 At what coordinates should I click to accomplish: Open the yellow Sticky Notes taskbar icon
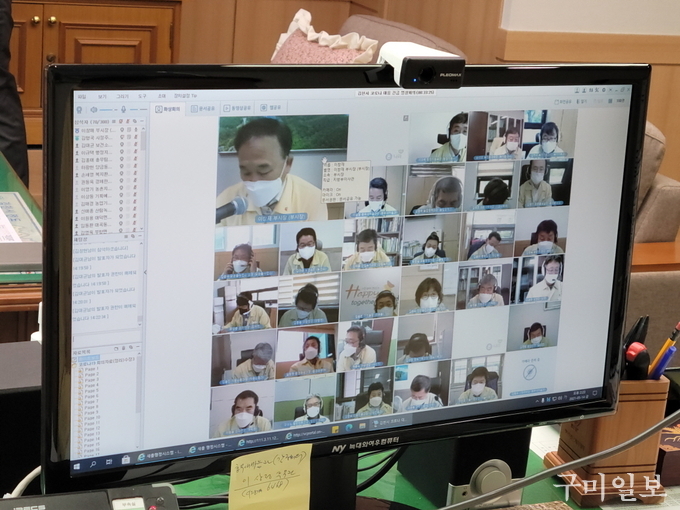[335, 431]
